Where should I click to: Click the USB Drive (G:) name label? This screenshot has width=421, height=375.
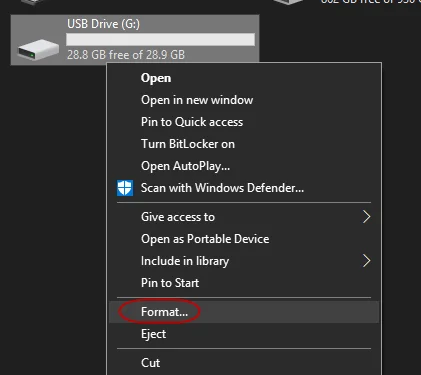103,24
